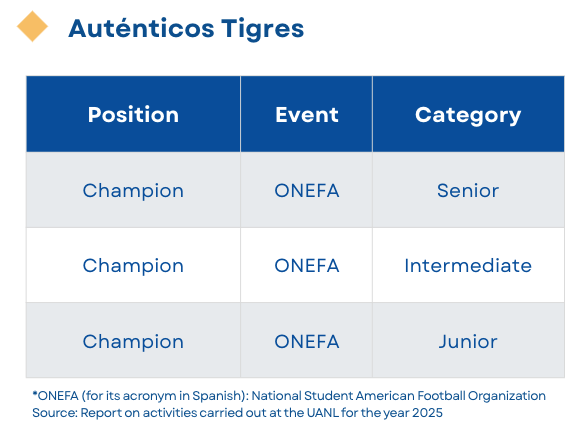
Task: Click the Senior category cell
Action: point(468,191)
